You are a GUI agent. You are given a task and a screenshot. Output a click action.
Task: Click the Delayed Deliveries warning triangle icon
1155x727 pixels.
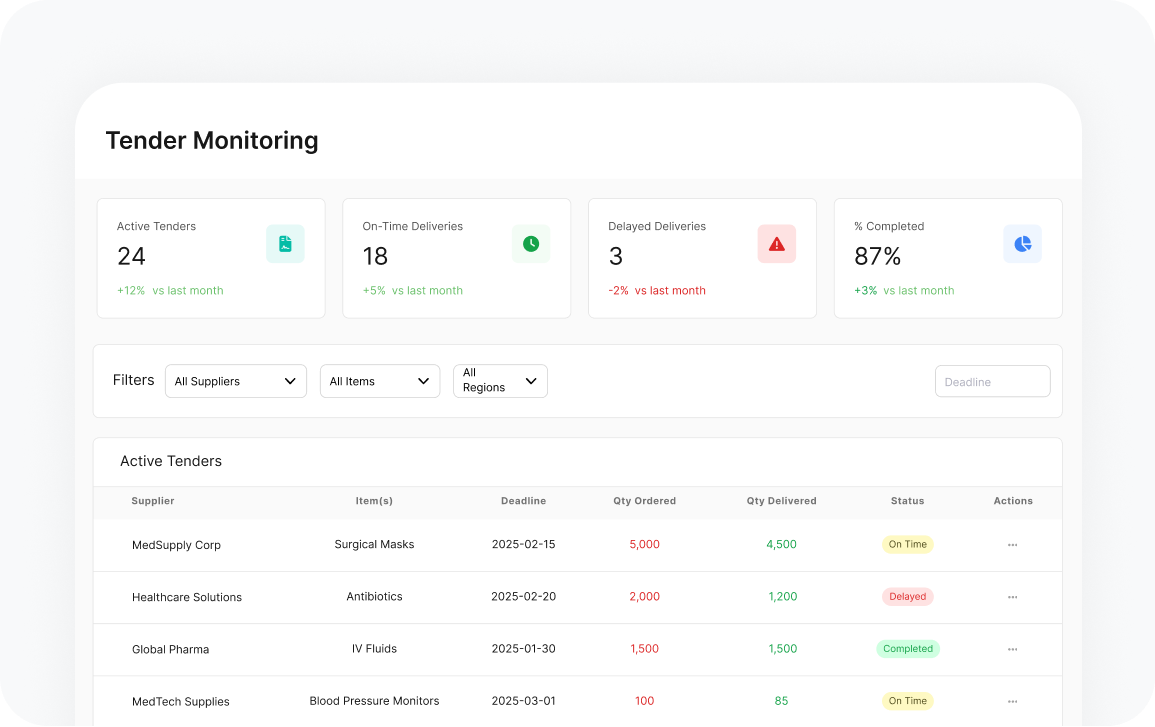point(777,244)
